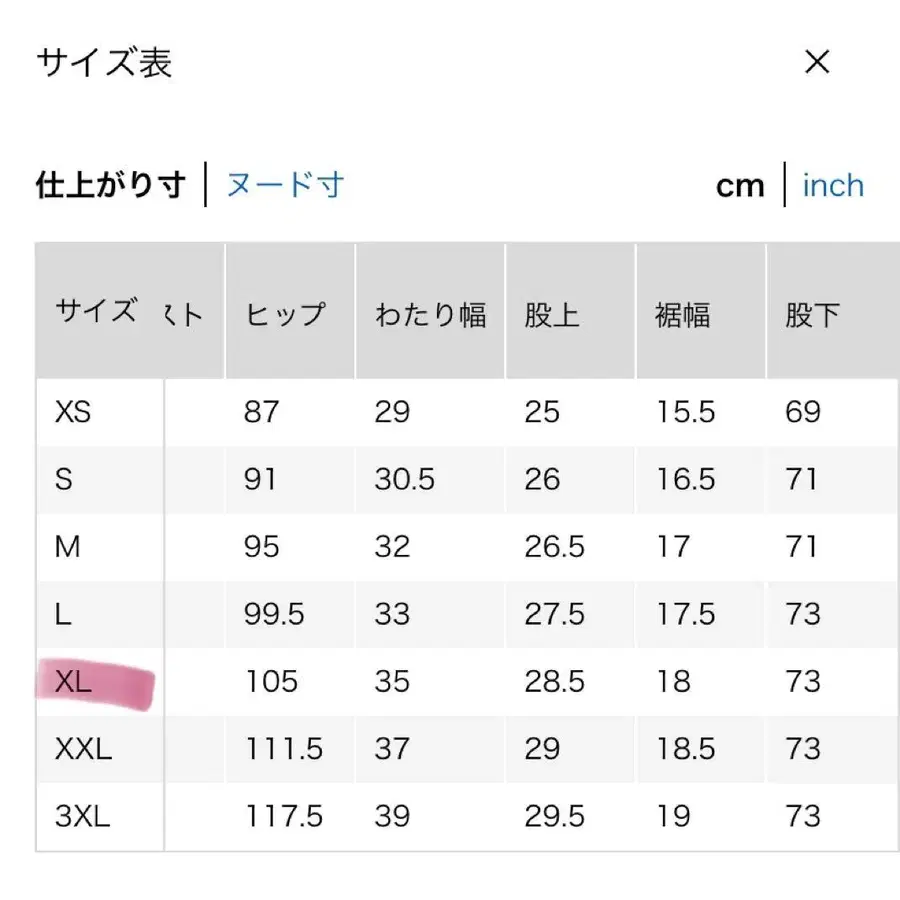Keep measurements in cm

pos(740,185)
